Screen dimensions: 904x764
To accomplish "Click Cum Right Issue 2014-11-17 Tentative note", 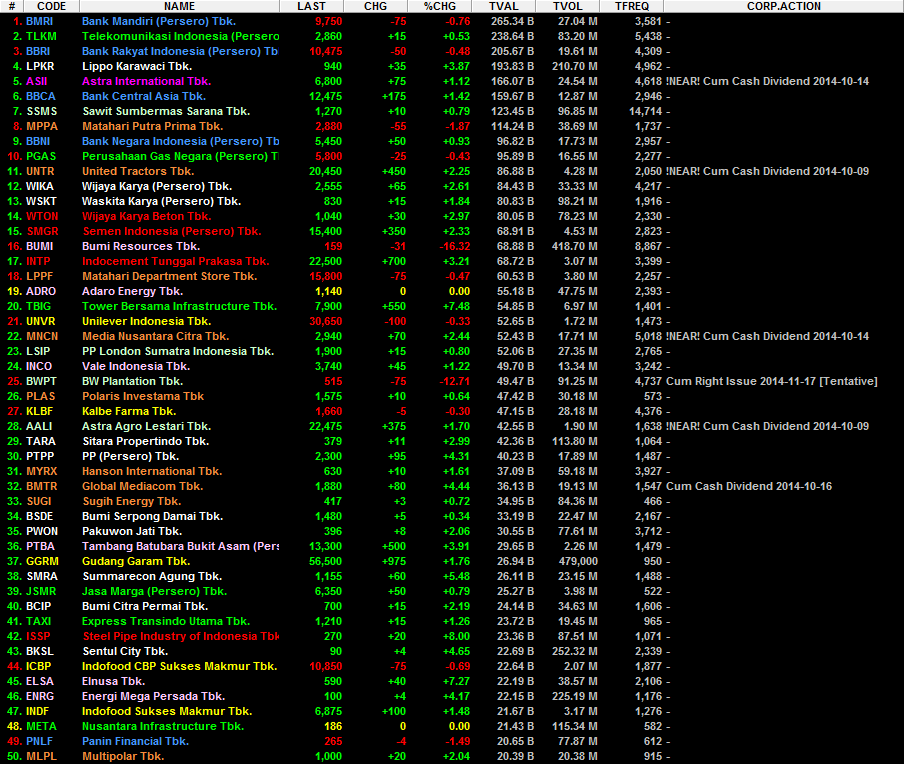I will [x=771, y=381].
